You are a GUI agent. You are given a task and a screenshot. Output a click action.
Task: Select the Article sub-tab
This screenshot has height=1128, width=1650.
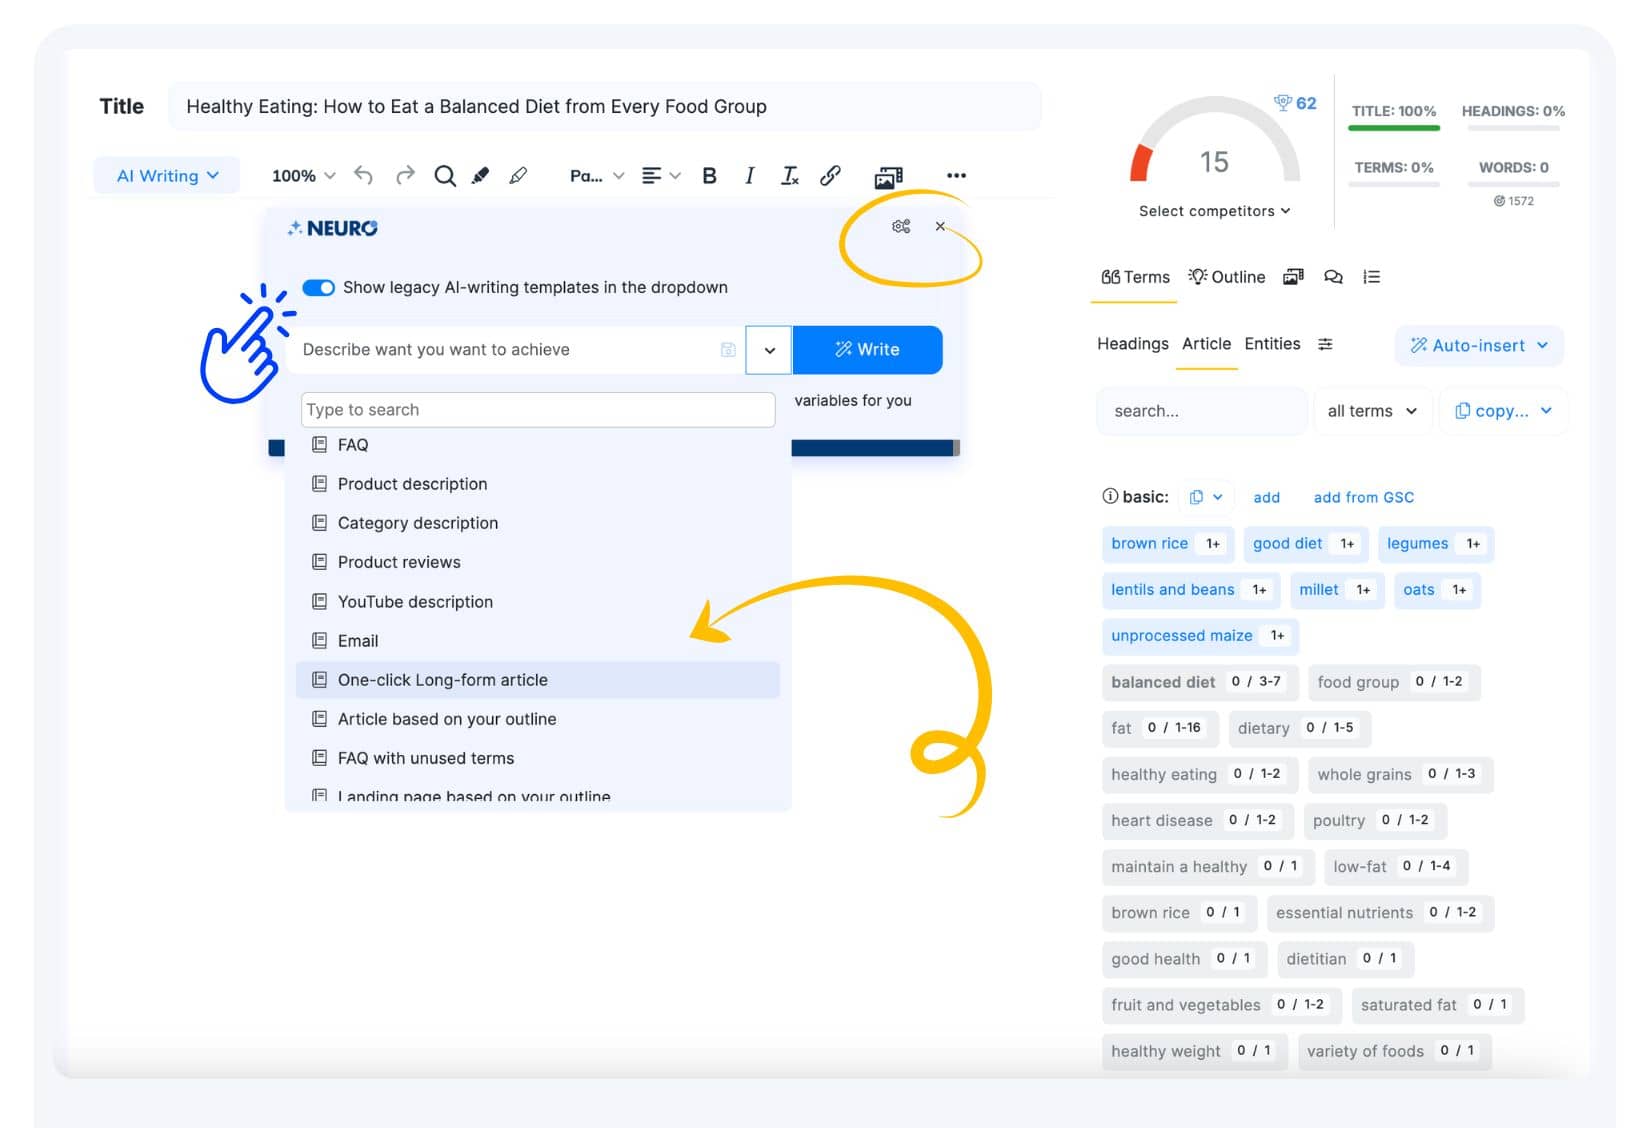[x=1206, y=344]
